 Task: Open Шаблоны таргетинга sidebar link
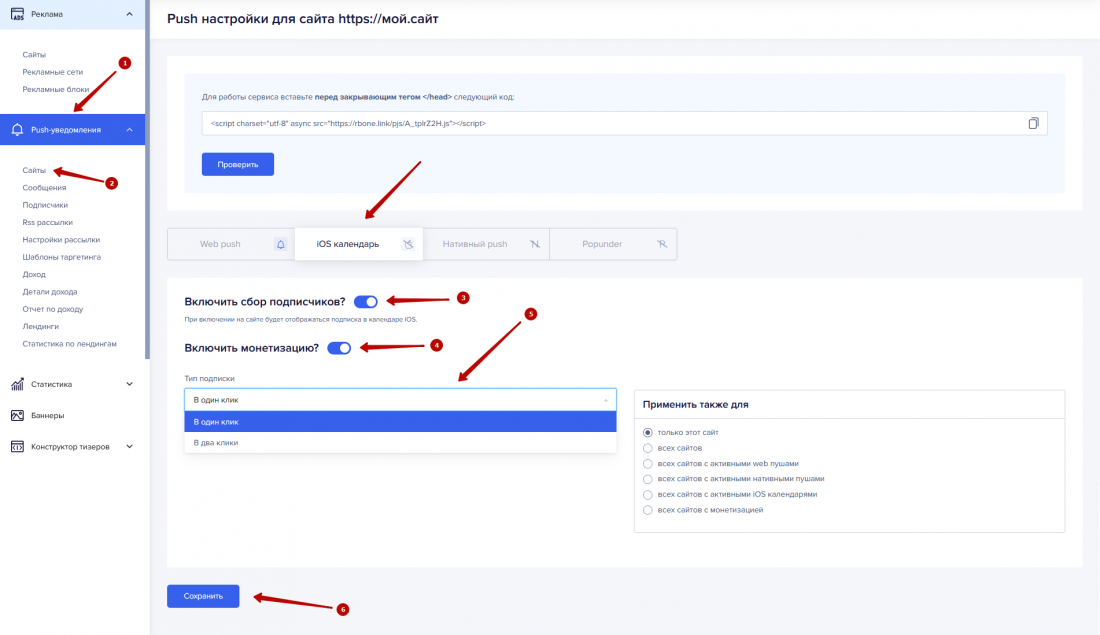point(62,258)
